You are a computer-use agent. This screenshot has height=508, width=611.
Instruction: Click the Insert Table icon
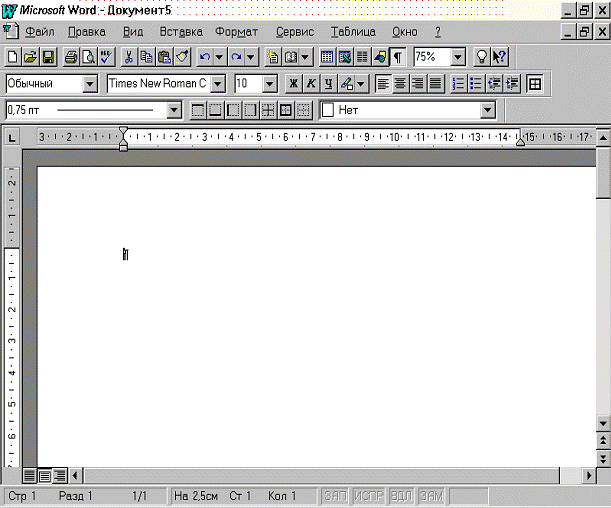[327, 57]
